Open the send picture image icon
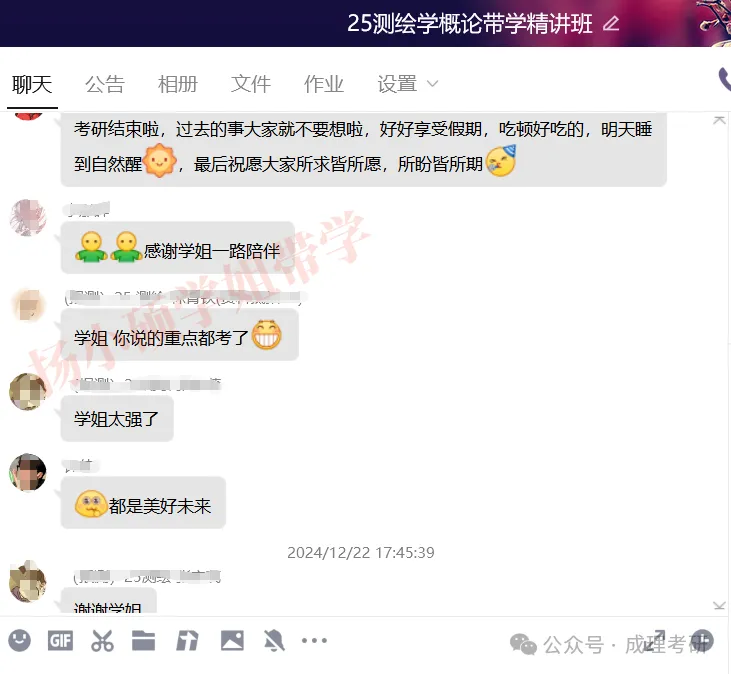Image resolution: width=731 pixels, height=674 pixels. 232,640
